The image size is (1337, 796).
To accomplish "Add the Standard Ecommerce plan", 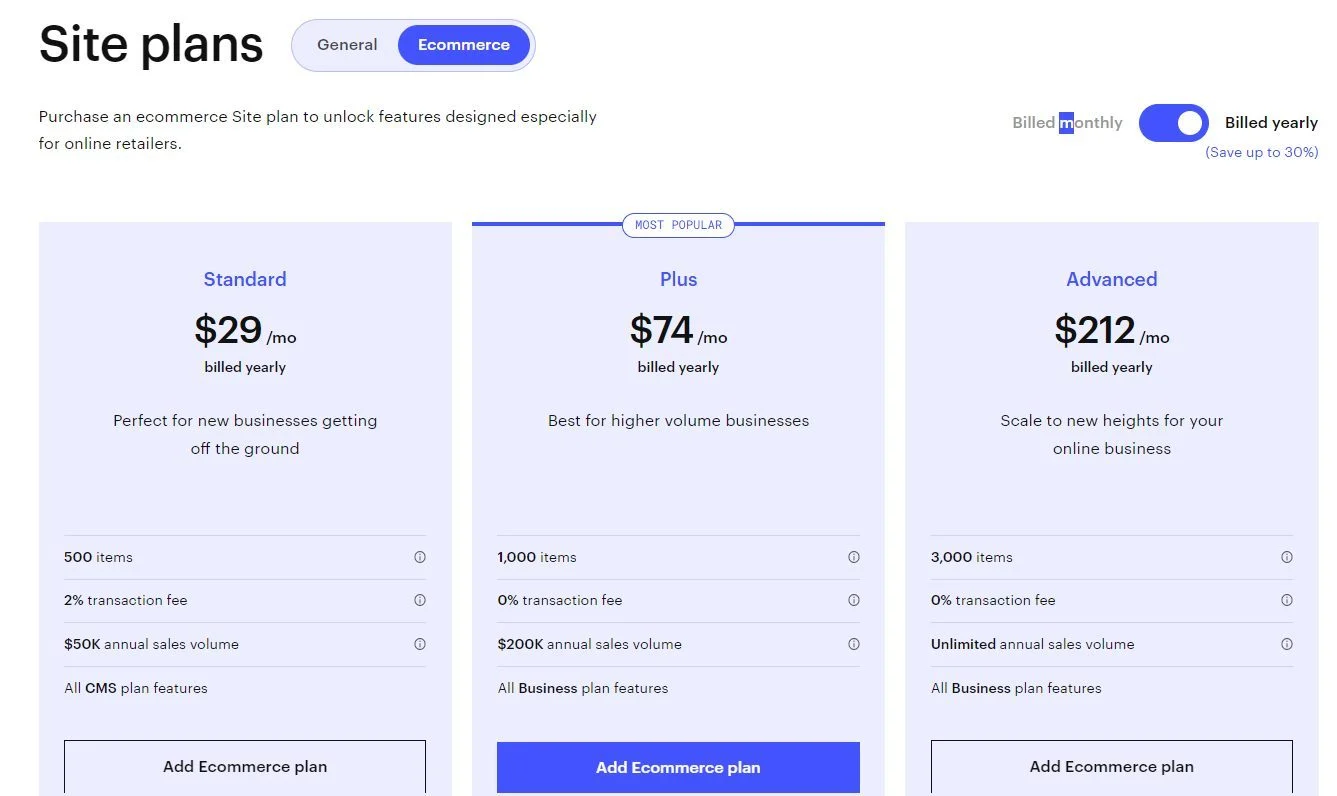I will pos(244,766).
